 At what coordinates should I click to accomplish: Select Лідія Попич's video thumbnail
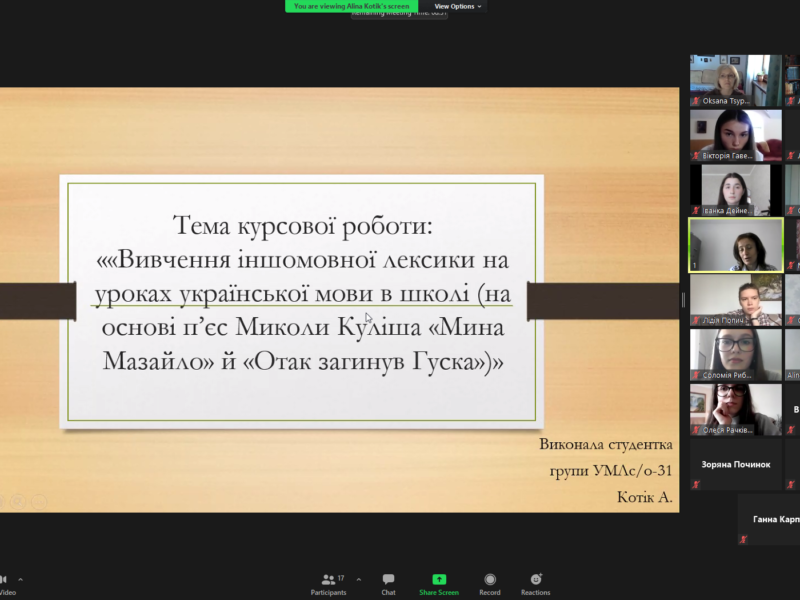(735, 300)
